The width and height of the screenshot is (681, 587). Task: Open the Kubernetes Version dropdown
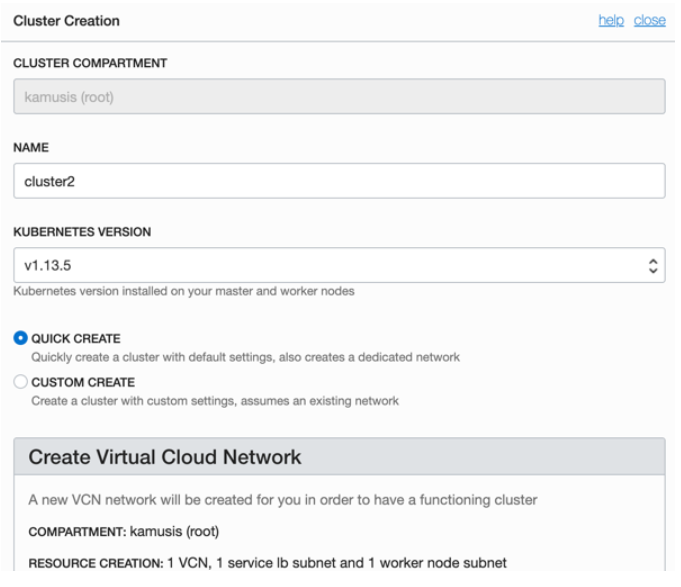click(330, 266)
